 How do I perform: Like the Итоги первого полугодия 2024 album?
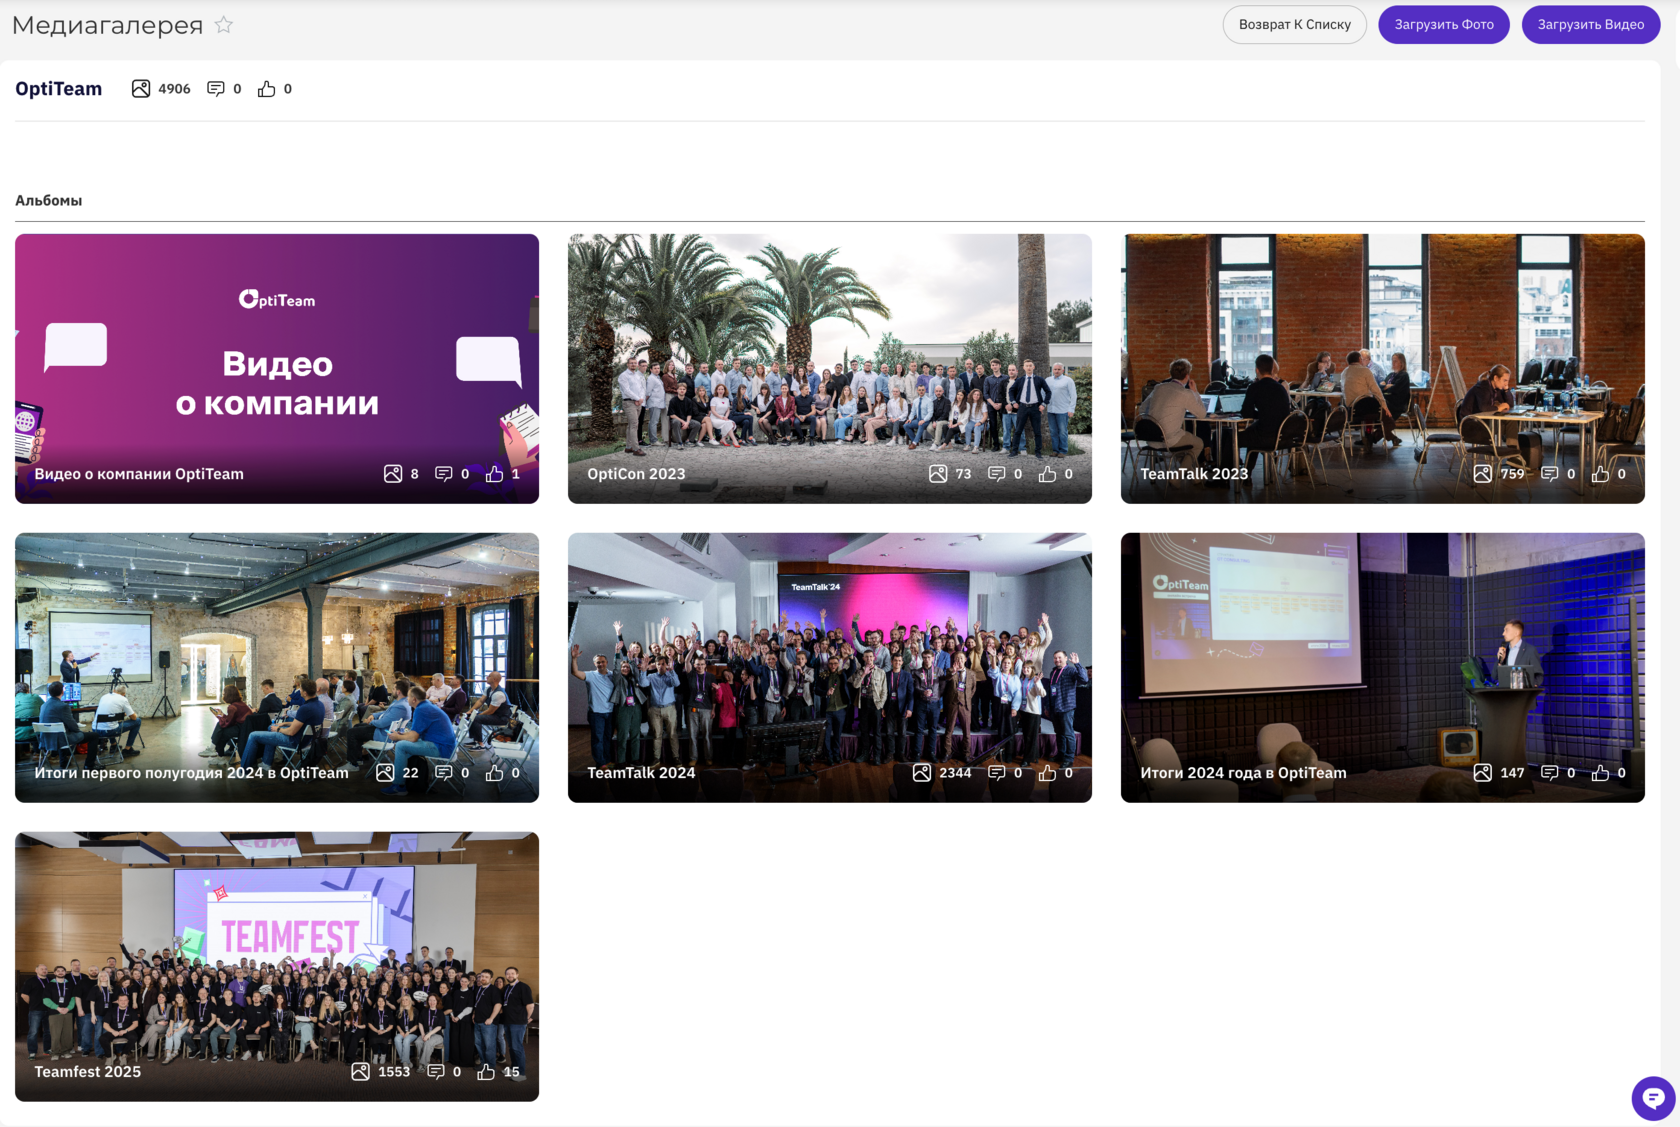494,773
